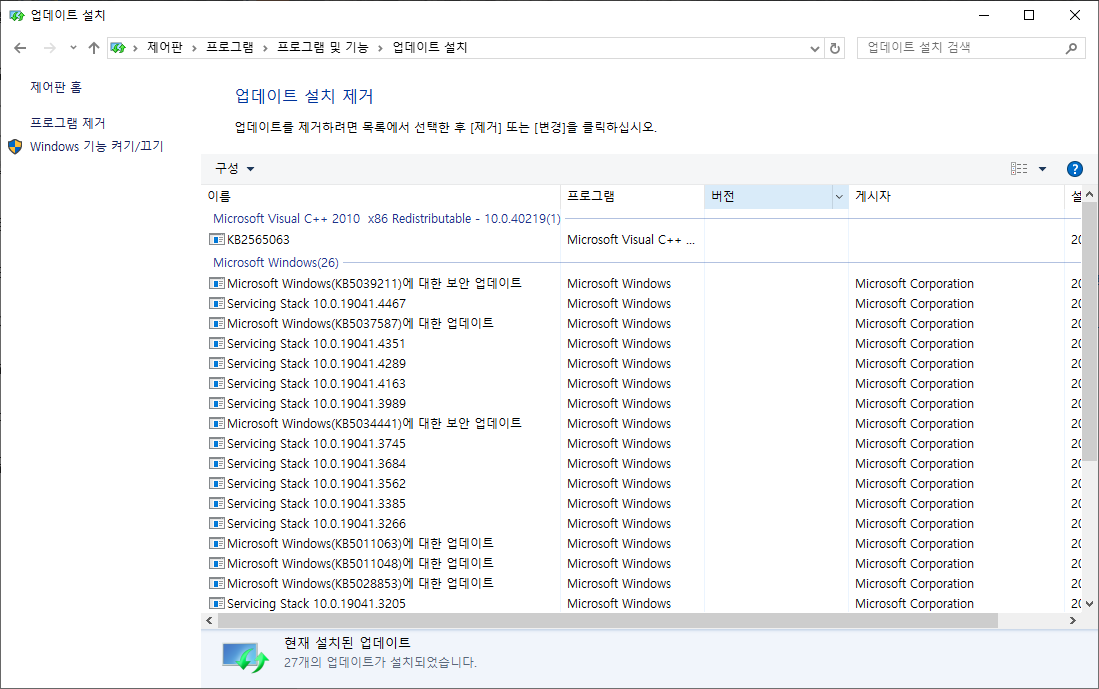This screenshot has height=689, width=1099.
Task: Click the address bar control panel icon
Action: 118,48
